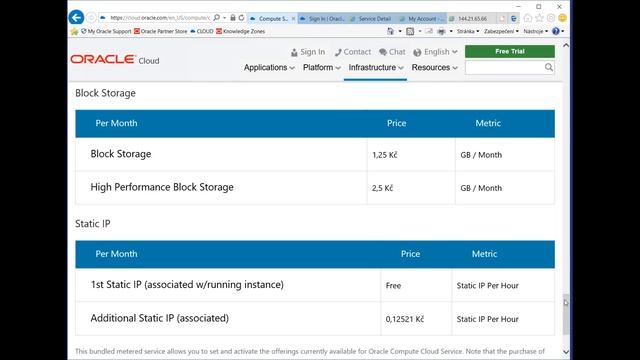Screen dimensions: 640x360
Task: Close the Compute S... tab
Action: pyautogui.click(x=293, y=19)
